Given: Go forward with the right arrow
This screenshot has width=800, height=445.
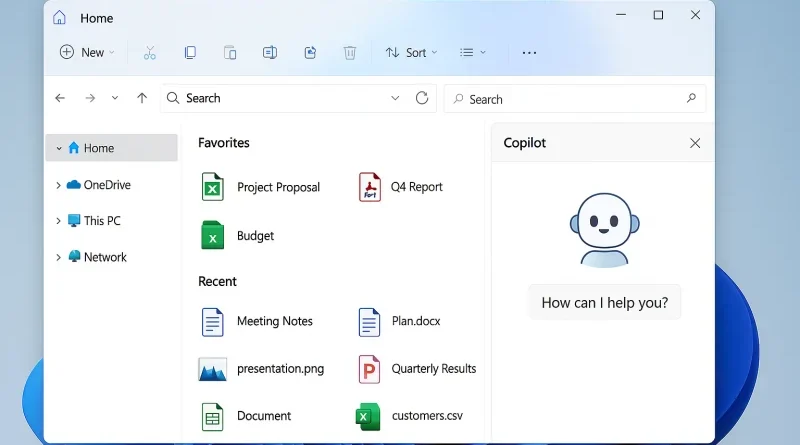Looking at the screenshot, I should [x=90, y=98].
